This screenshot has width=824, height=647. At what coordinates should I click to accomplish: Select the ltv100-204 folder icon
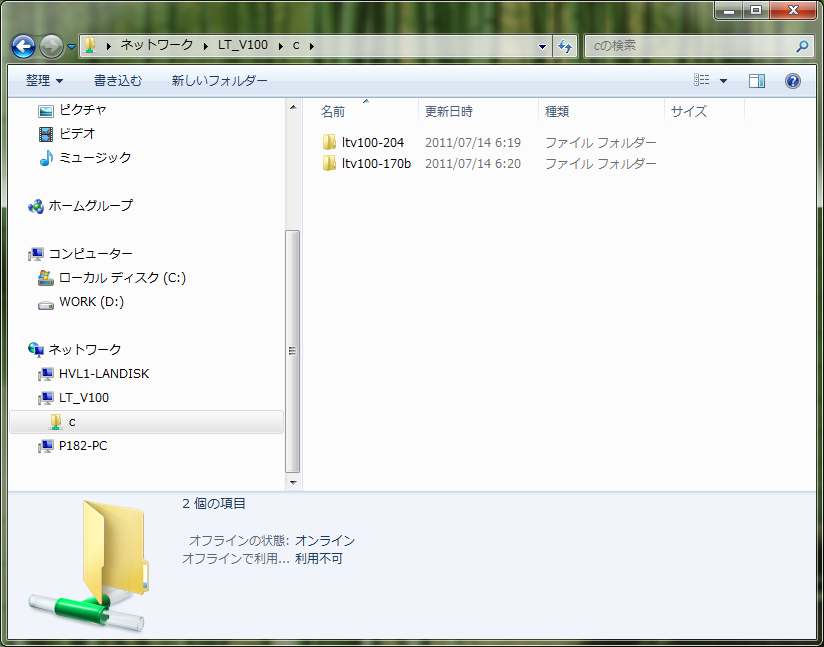coord(329,142)
